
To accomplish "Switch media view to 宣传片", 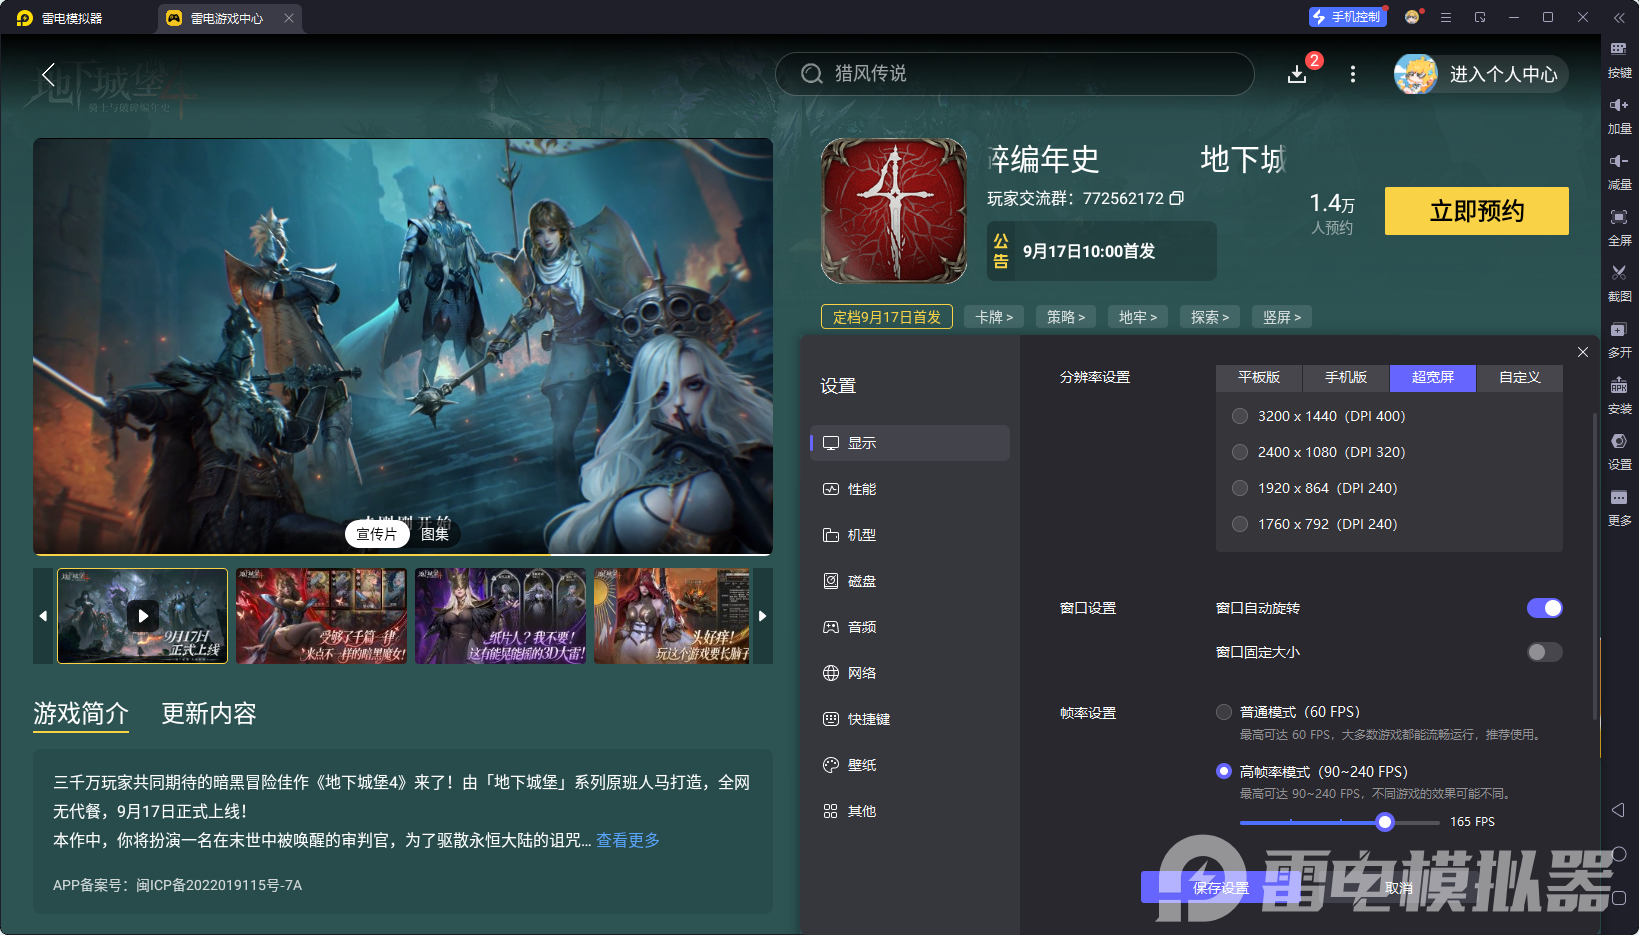I will coord(377,534).
